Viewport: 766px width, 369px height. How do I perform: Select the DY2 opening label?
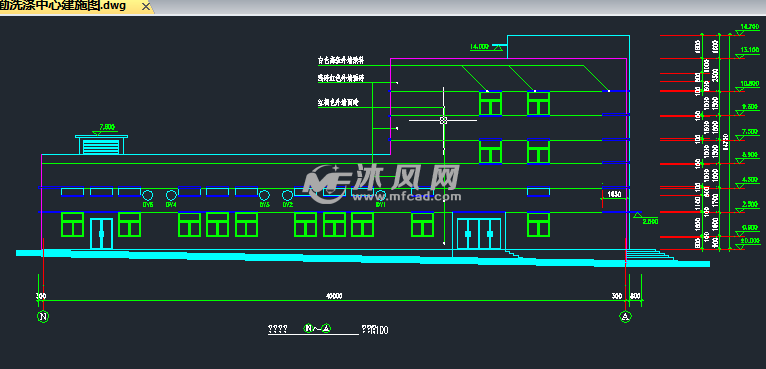(287, 205)
